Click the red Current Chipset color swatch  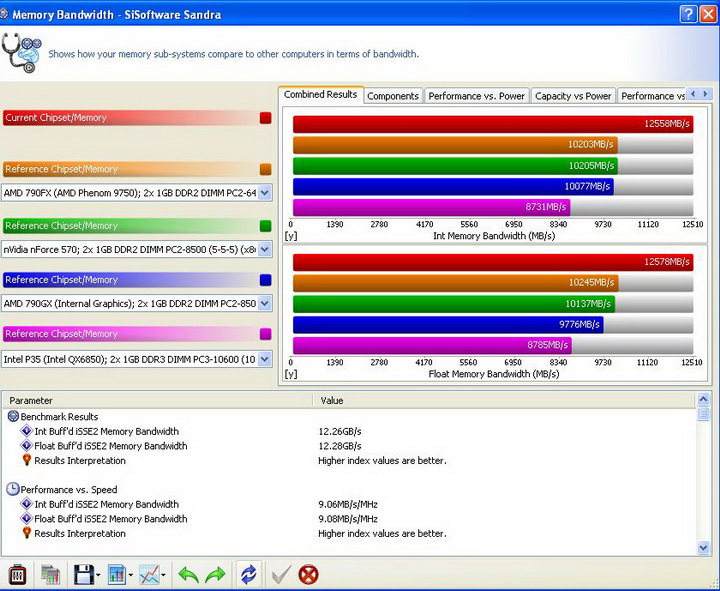point(265,118)
